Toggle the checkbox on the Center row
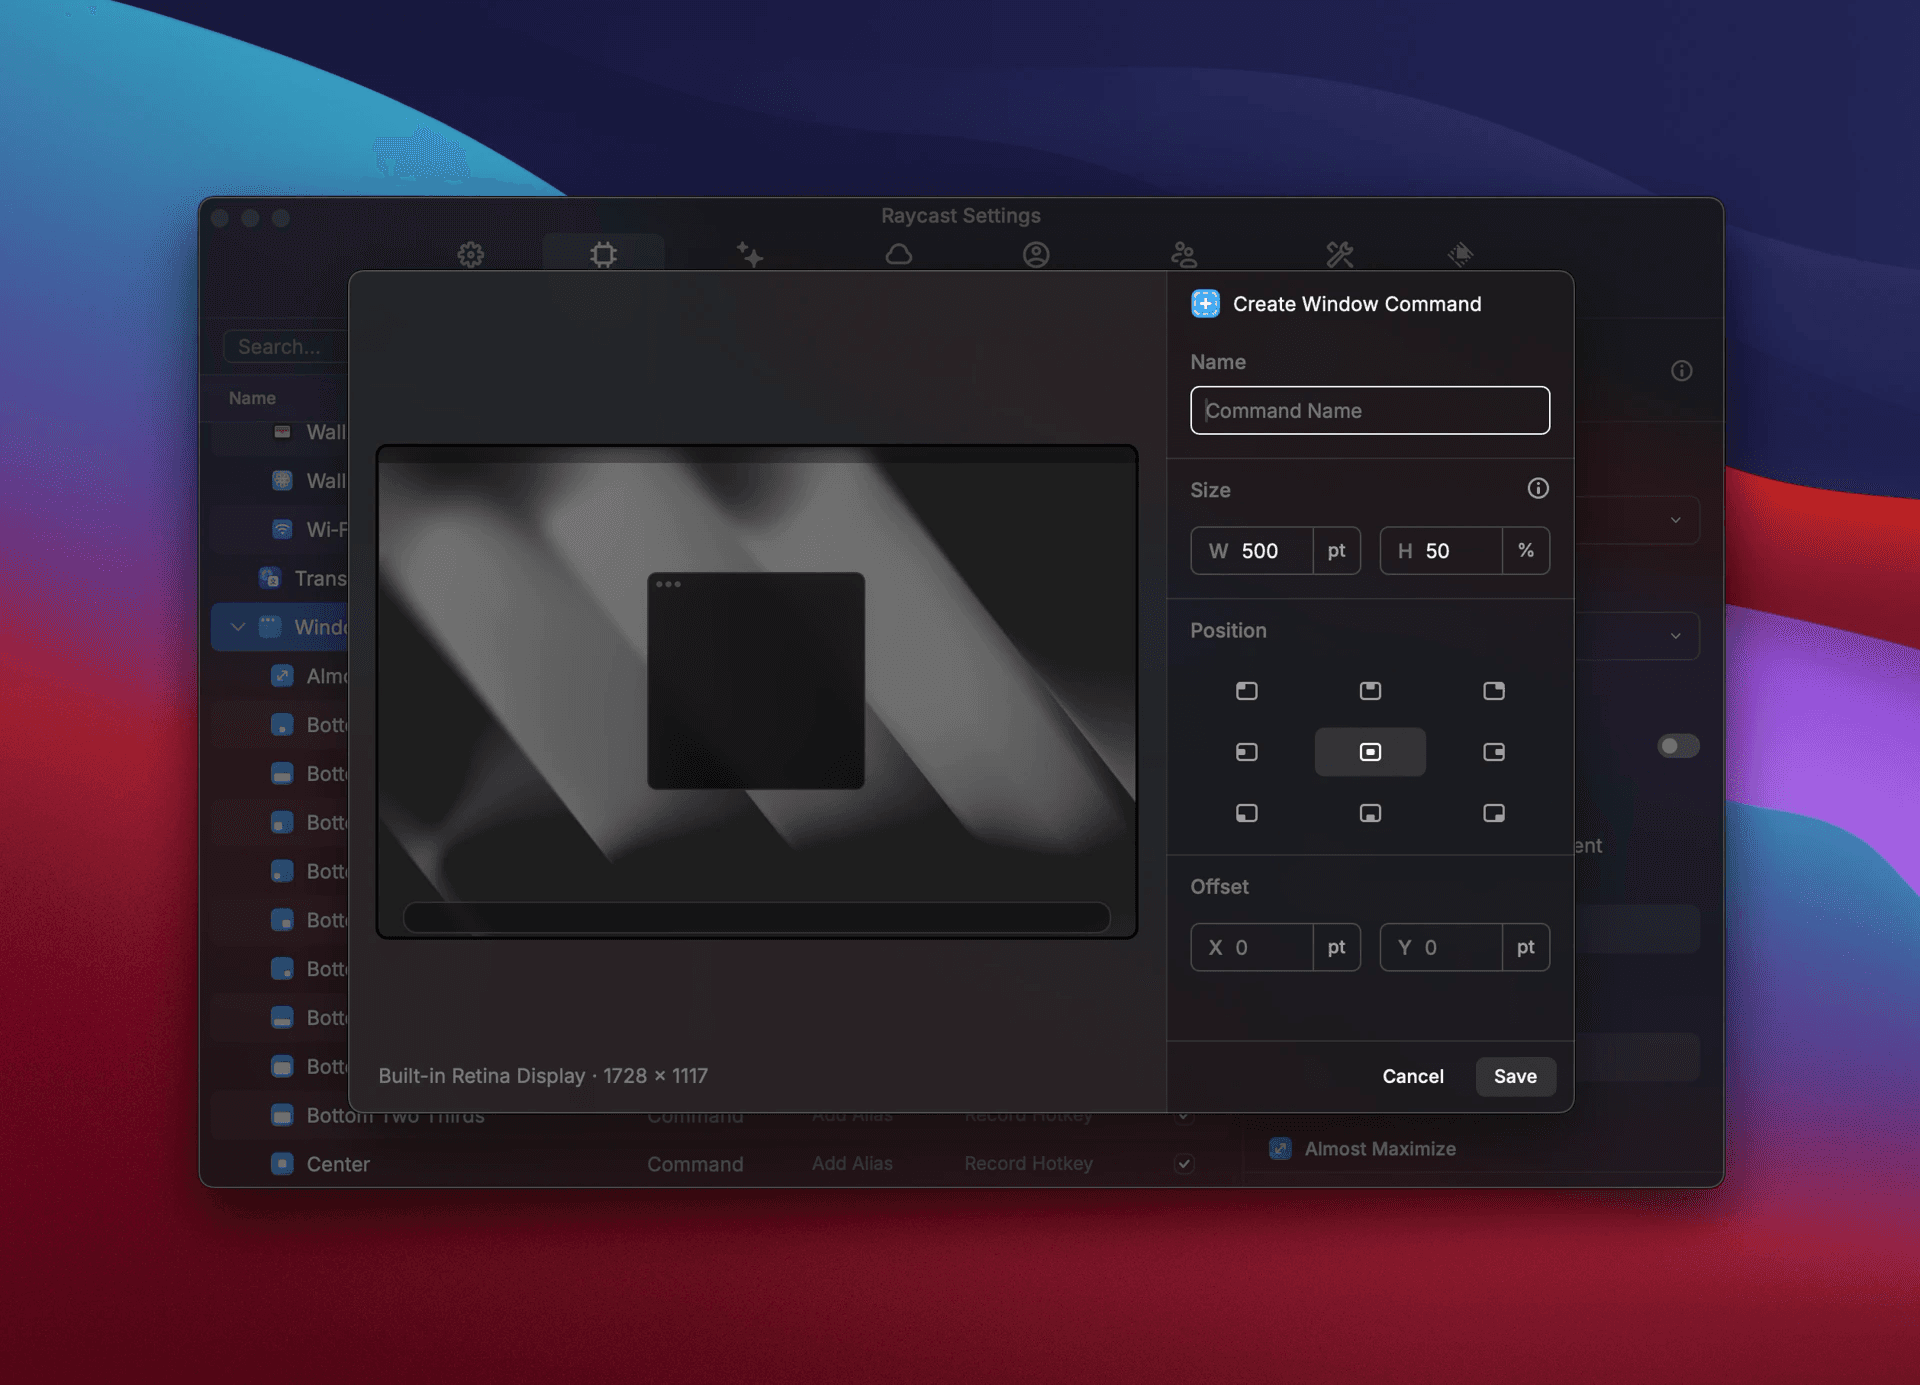The width and height of the screenshot is (1920, 1385). (x=1184, y=1163)
